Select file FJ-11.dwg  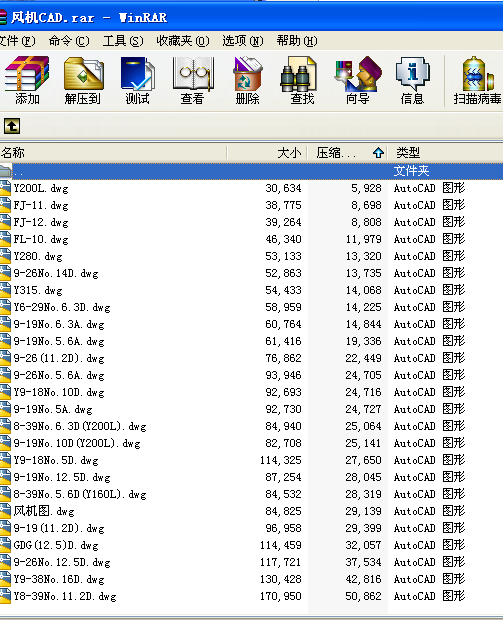41,205
